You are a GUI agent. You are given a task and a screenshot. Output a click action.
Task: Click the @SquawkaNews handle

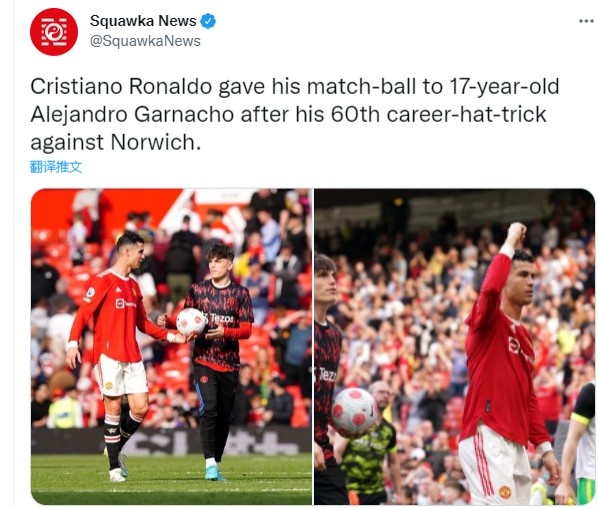[x=145, y=41]
